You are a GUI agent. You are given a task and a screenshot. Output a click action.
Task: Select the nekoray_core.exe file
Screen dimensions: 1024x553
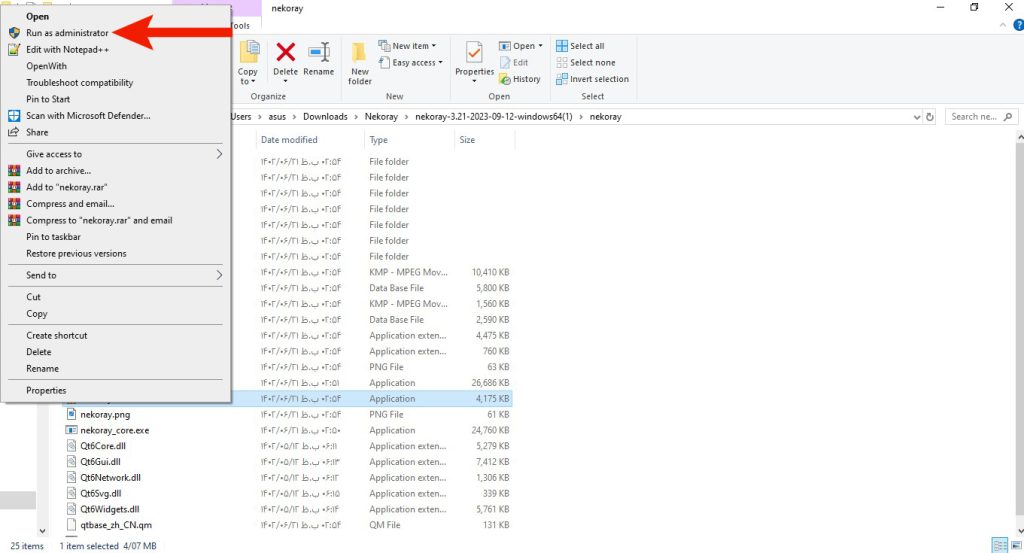(x=115, y=430)
